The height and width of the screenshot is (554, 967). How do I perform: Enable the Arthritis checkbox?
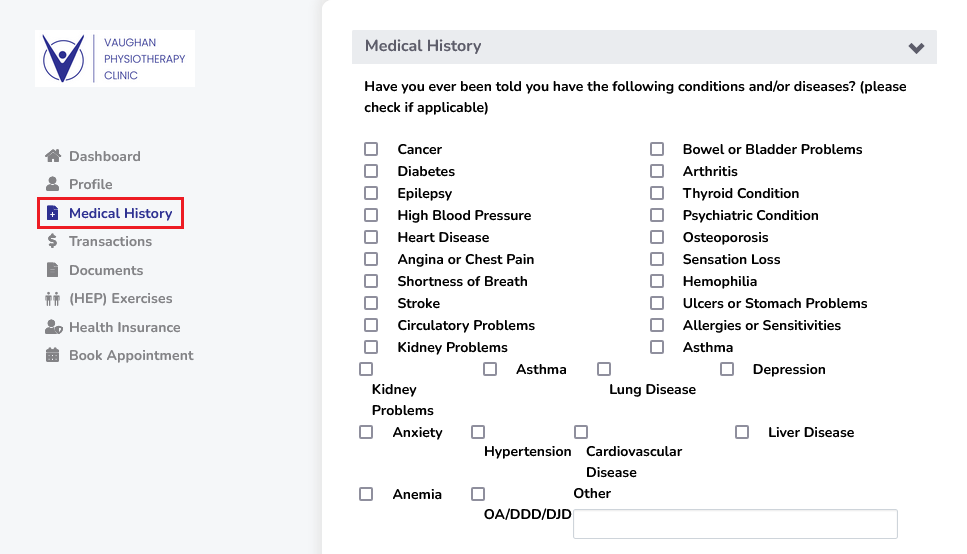tap(657, 171)
